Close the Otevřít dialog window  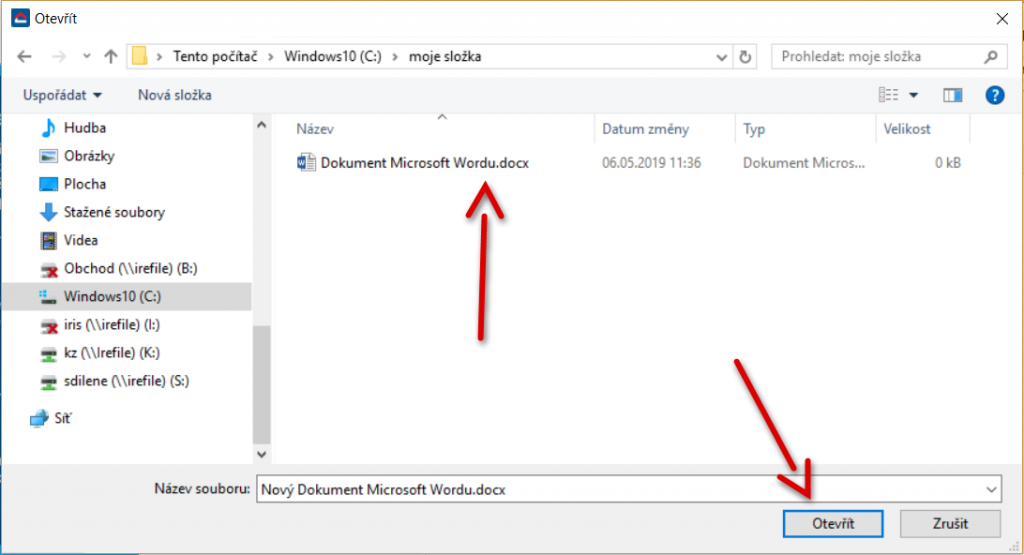(1002, 19)
